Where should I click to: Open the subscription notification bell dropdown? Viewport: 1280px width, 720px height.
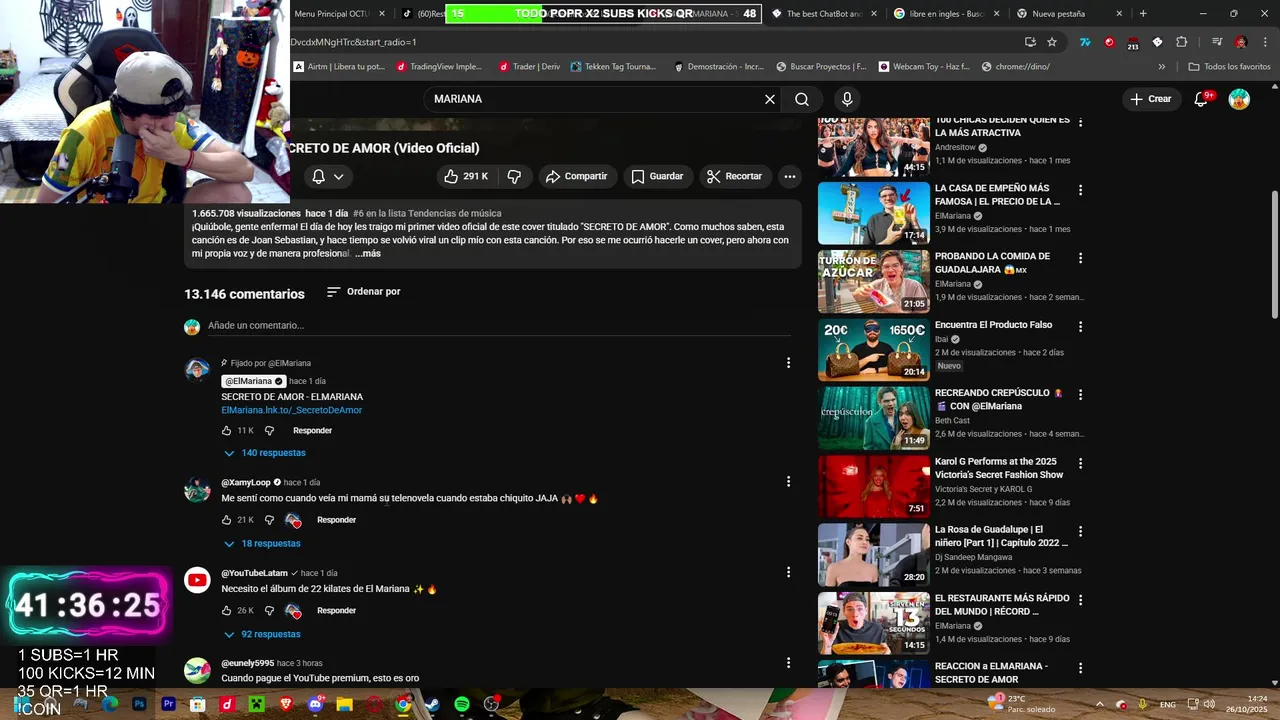327,176
